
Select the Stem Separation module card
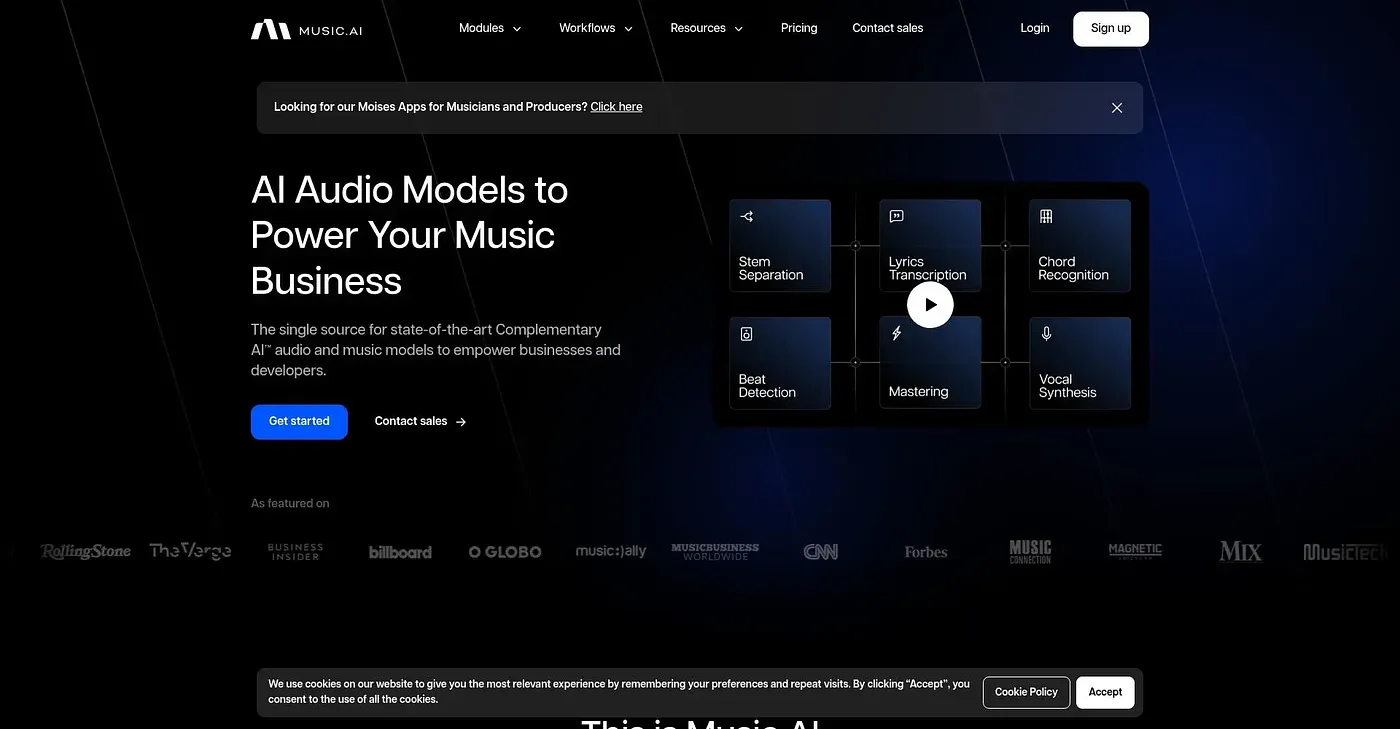[780, 246]
